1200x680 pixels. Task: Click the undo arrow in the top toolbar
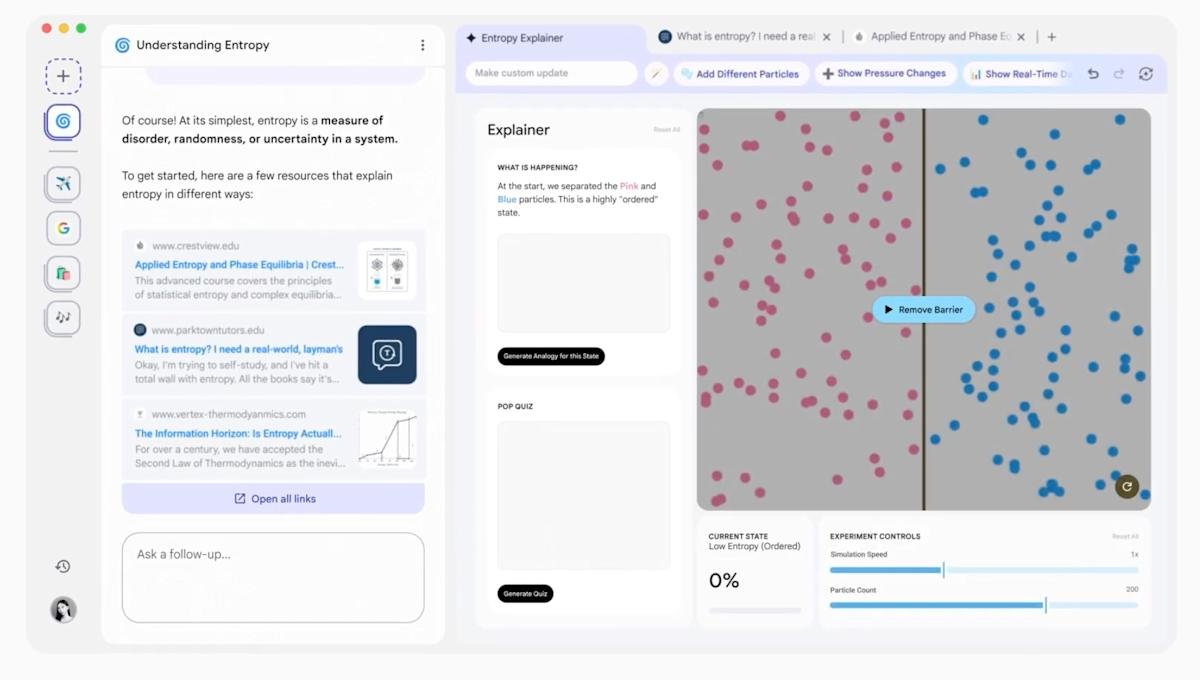coord(1092,73)
